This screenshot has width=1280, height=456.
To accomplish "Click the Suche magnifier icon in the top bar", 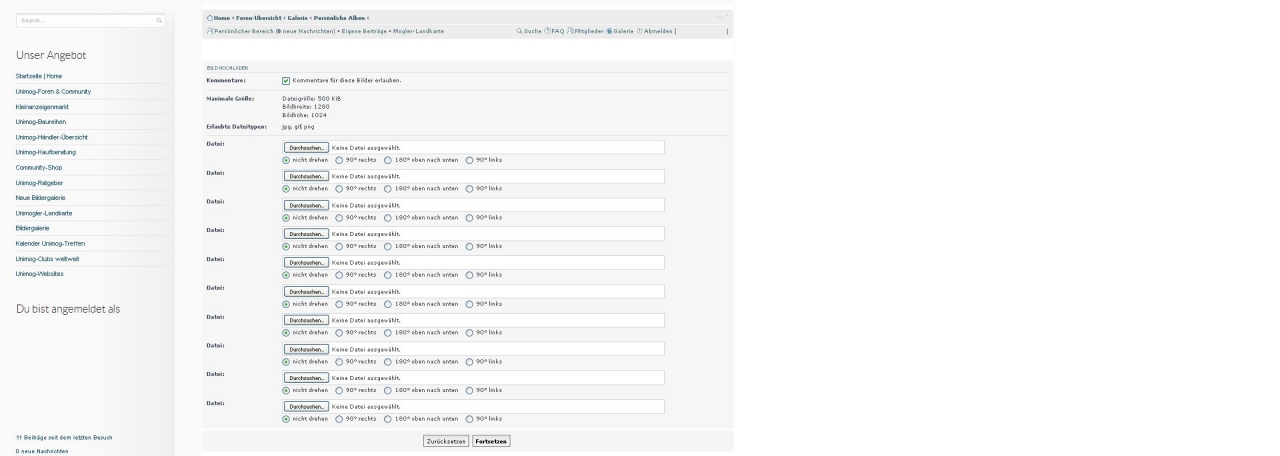I will (x=519, y=31).
